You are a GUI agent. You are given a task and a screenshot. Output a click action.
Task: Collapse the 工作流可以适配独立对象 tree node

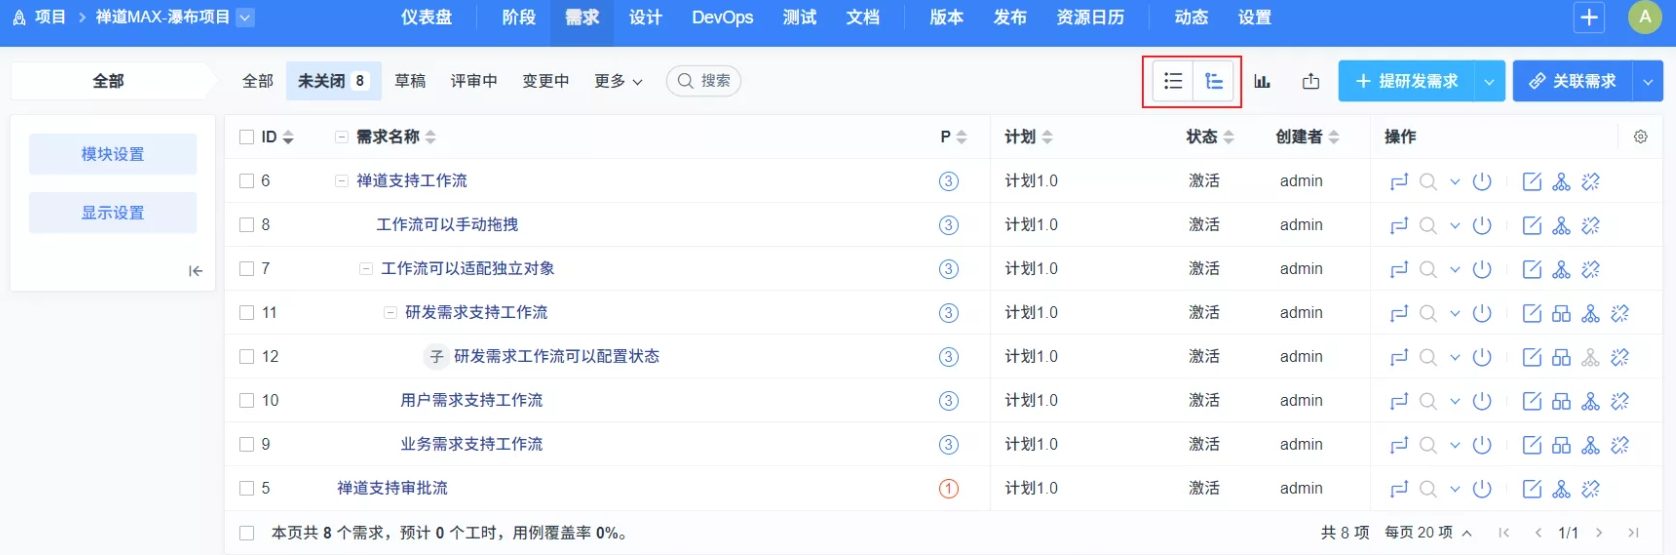point(366,269)
